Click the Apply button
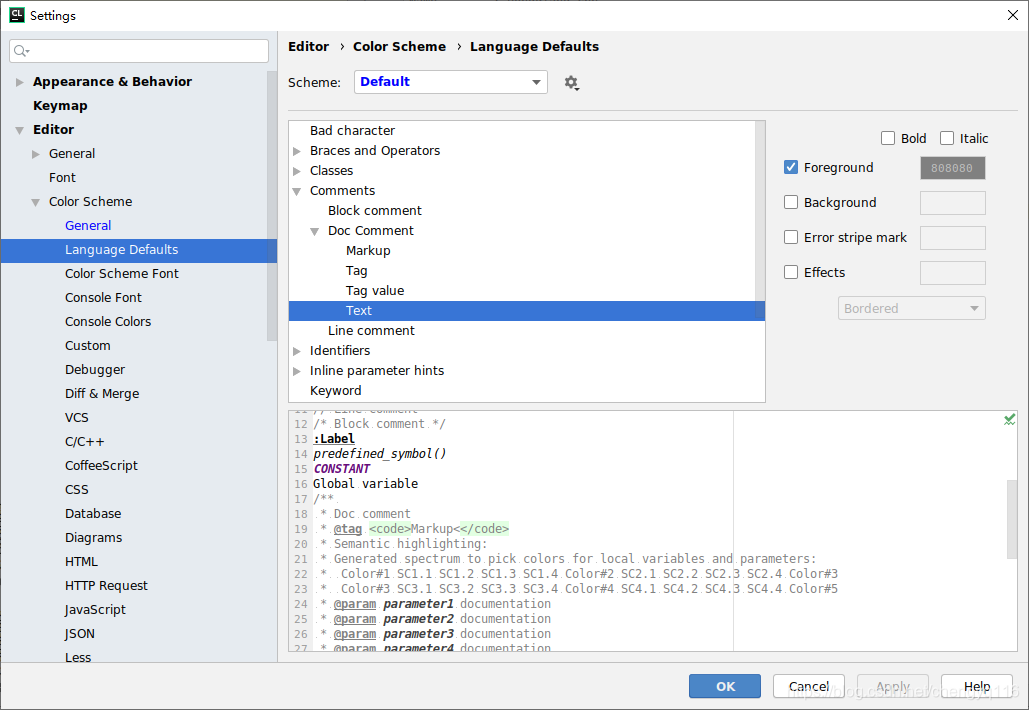Viewport: 1029px width, 710px height. (x=892, y=686)
